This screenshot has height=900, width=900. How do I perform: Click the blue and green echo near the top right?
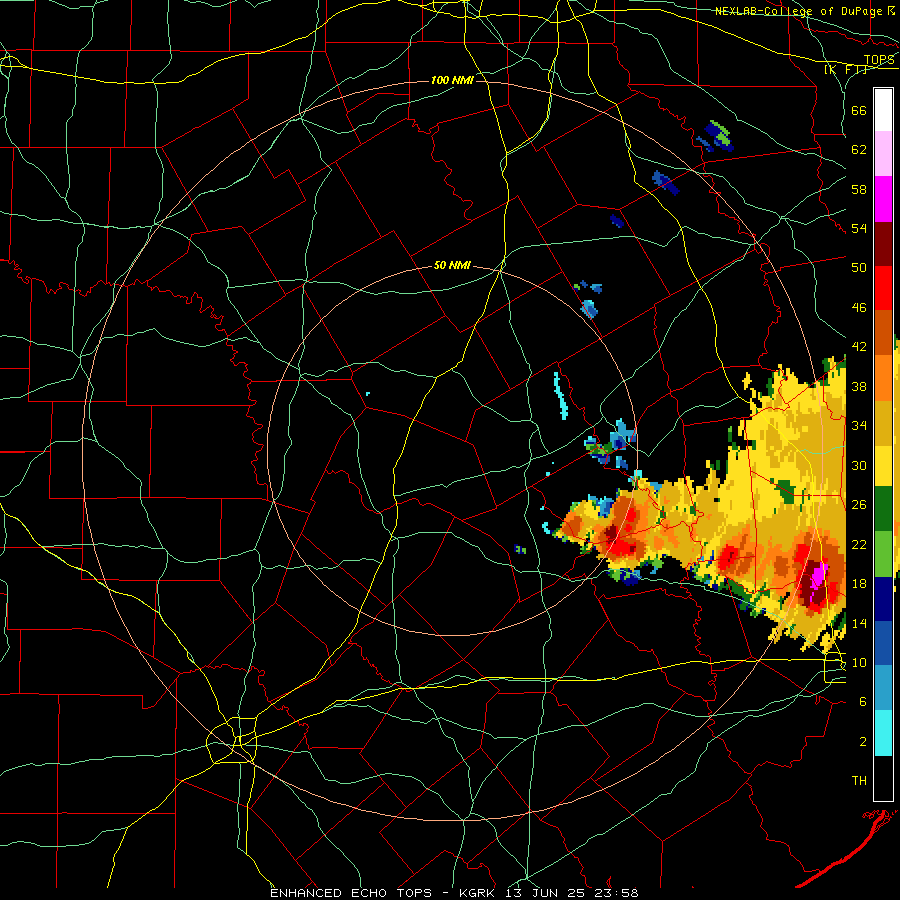(x=715, y=136)
